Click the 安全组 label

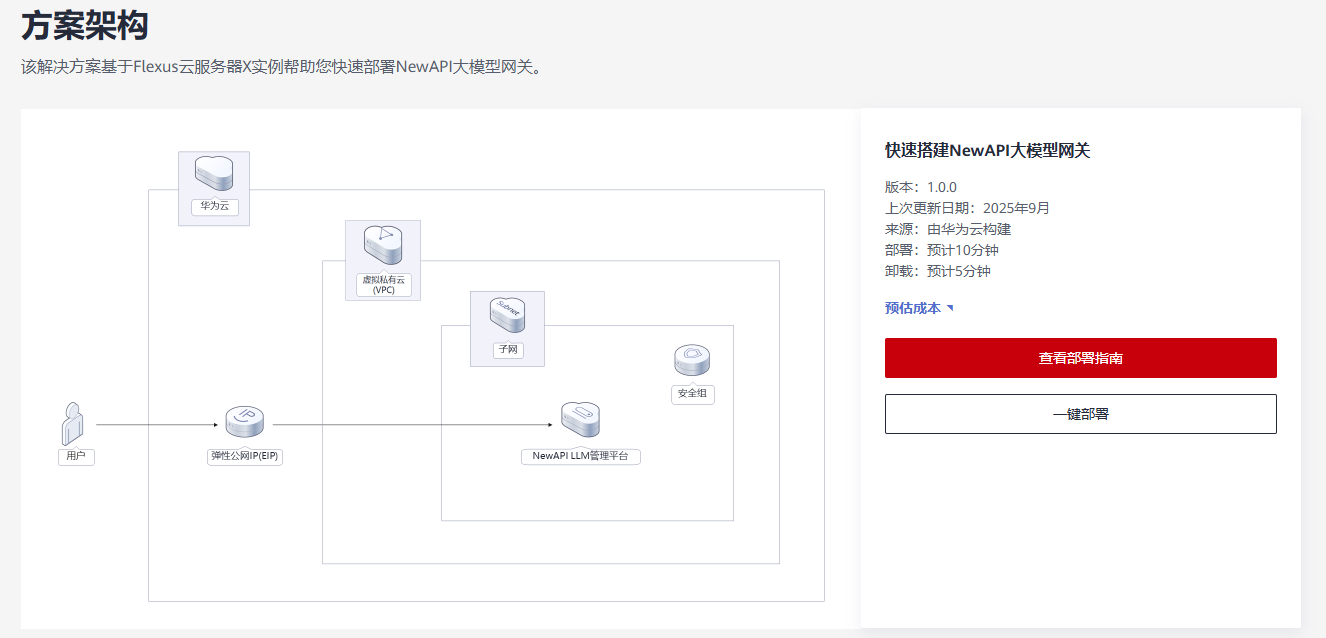(692, 394)
